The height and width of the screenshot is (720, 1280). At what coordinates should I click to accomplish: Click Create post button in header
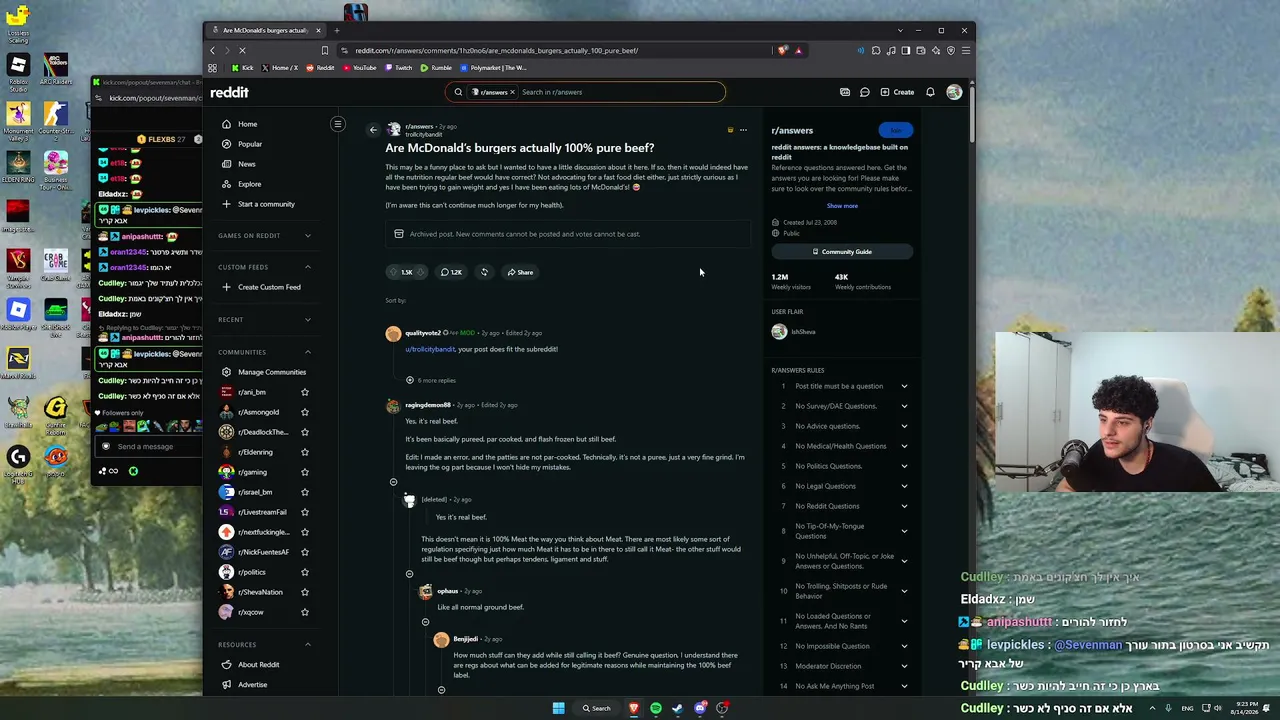897,92
